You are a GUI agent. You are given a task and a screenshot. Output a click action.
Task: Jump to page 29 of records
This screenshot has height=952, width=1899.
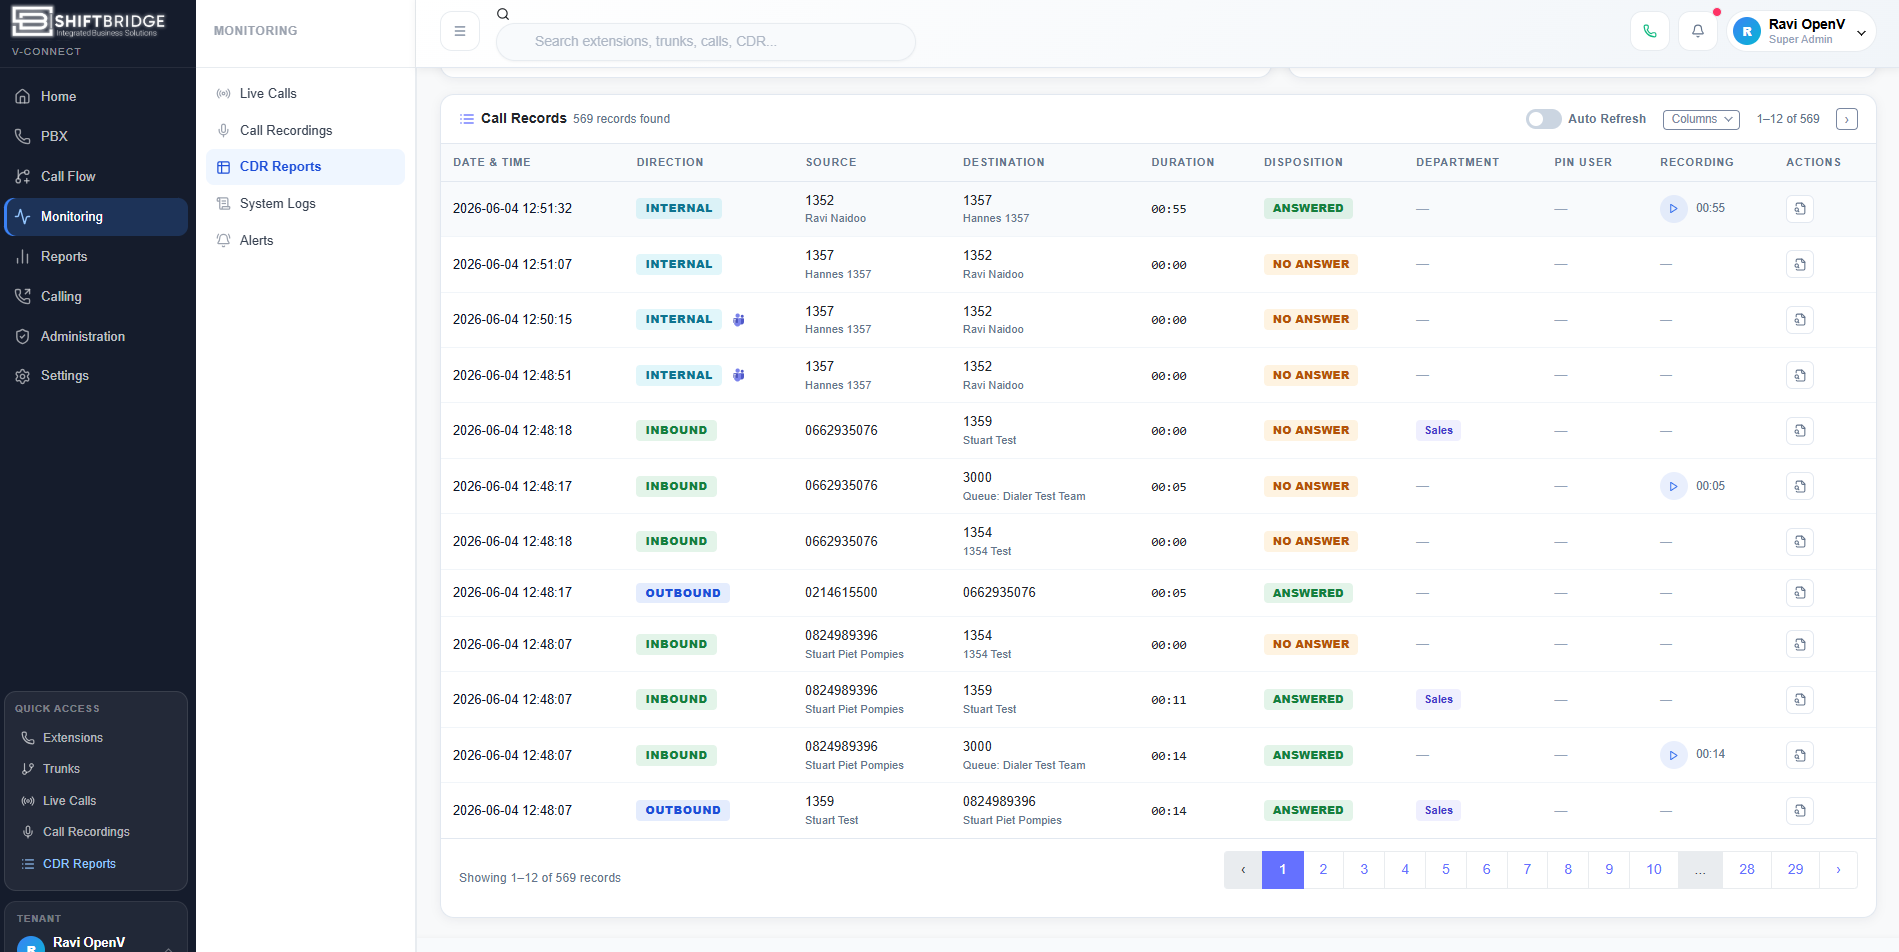click(1796, 869)
